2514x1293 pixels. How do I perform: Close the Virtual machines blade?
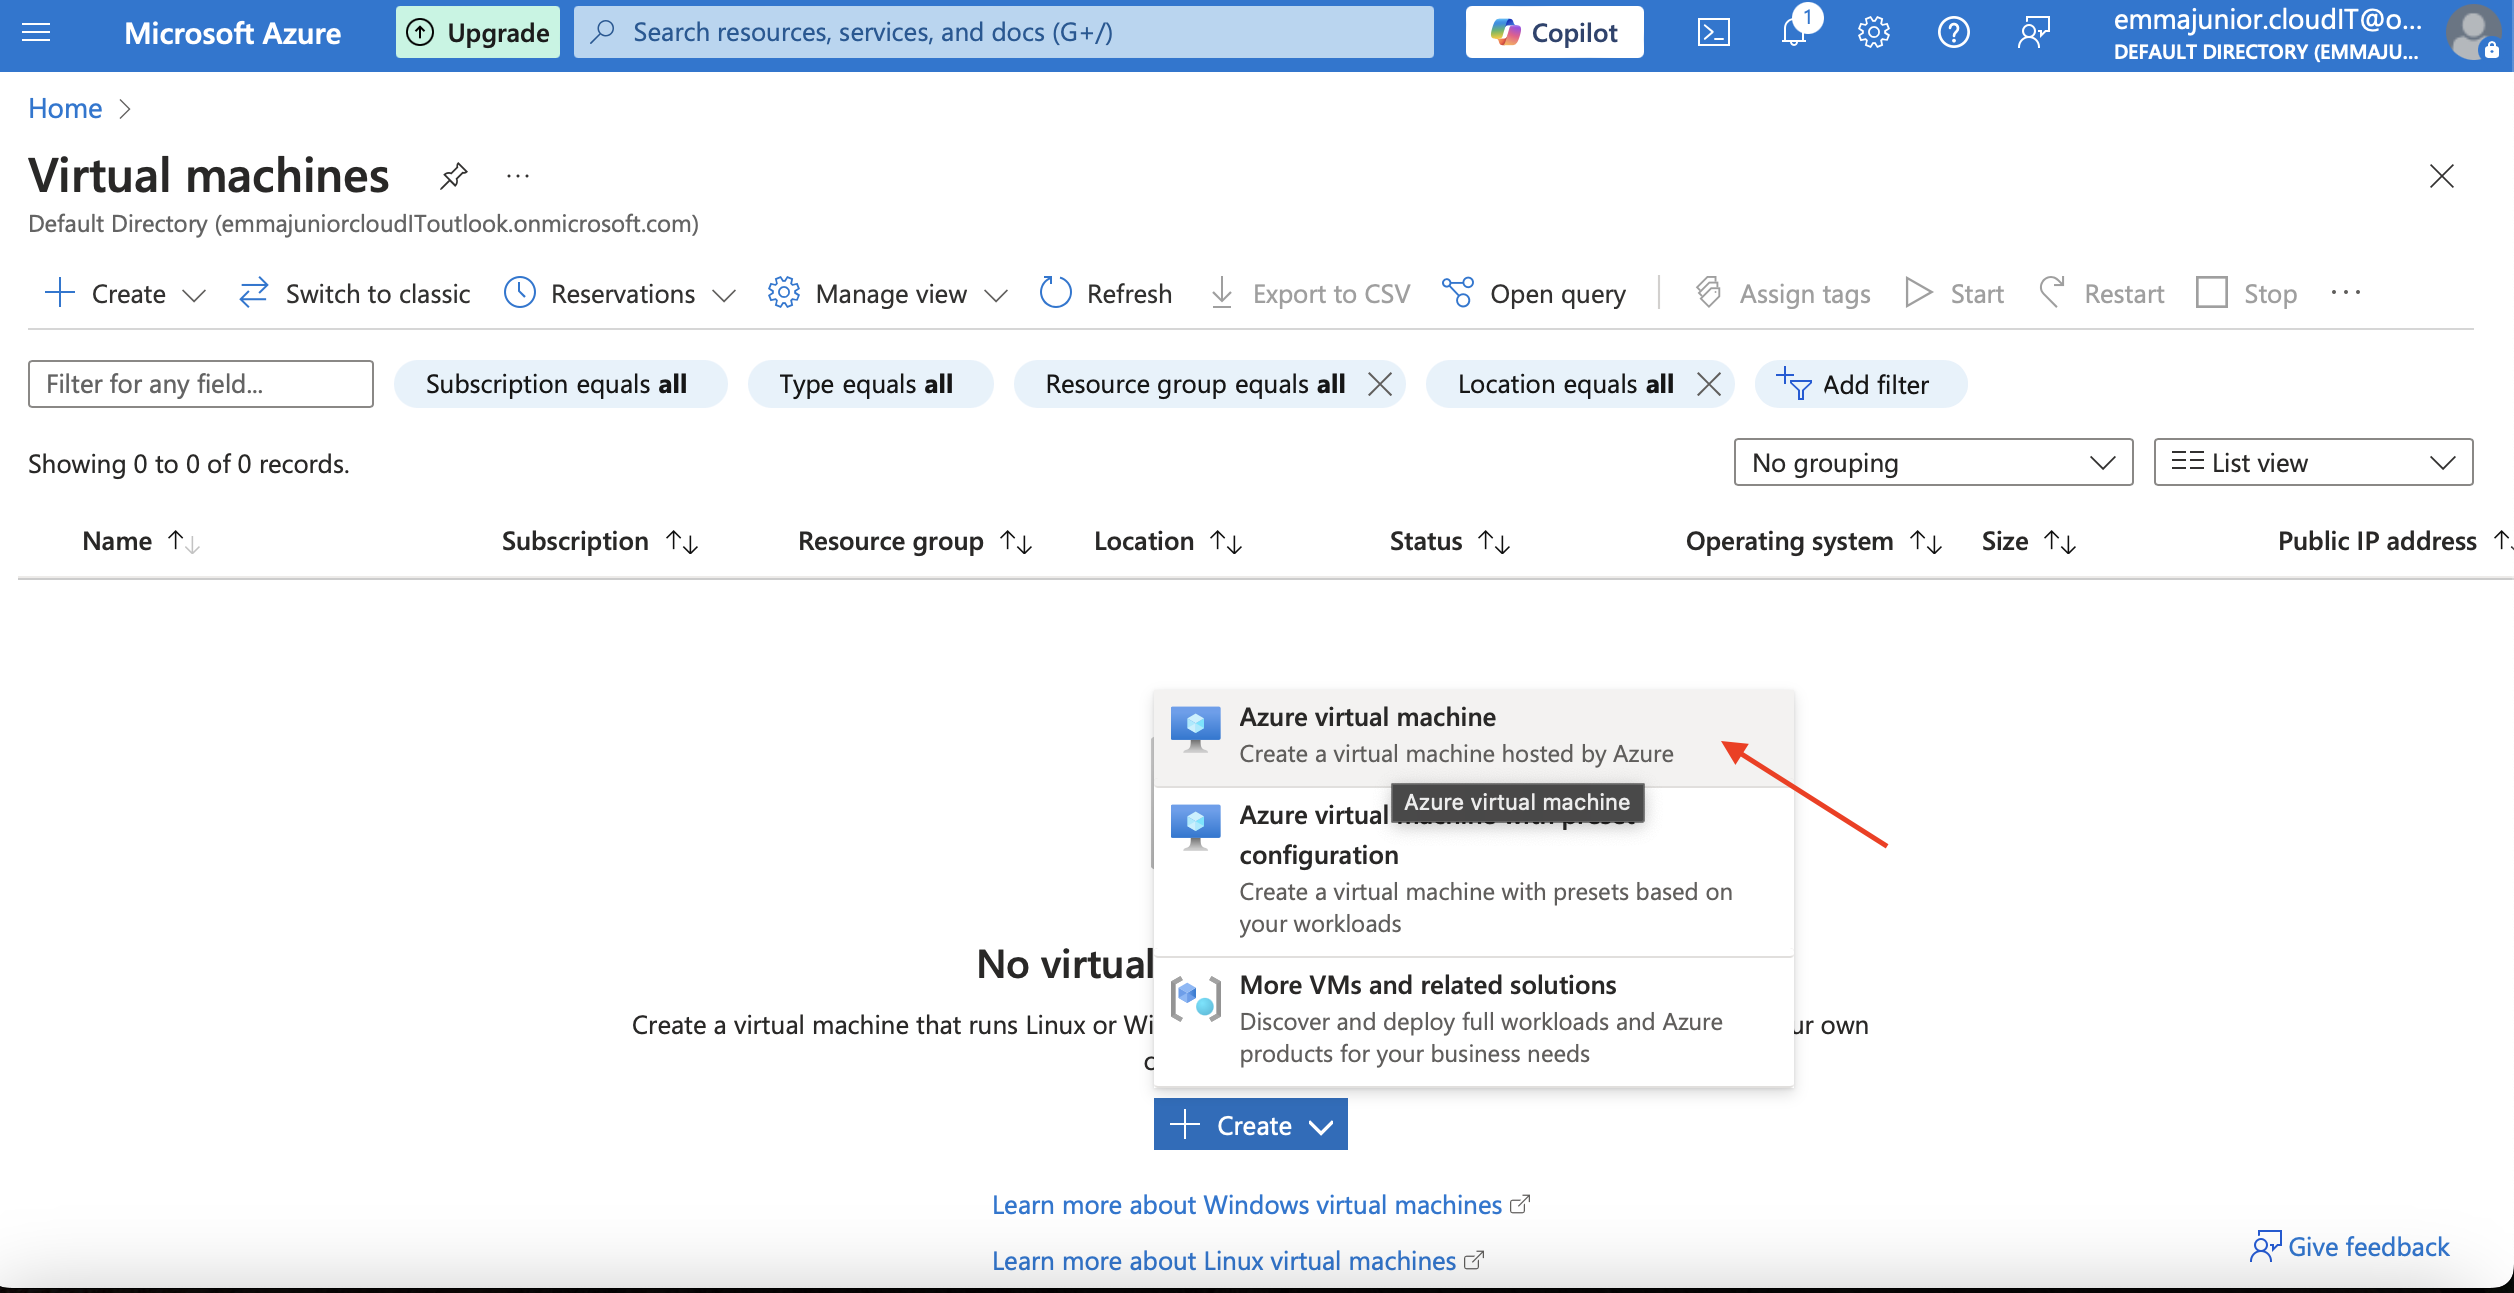click(2441, 176)
